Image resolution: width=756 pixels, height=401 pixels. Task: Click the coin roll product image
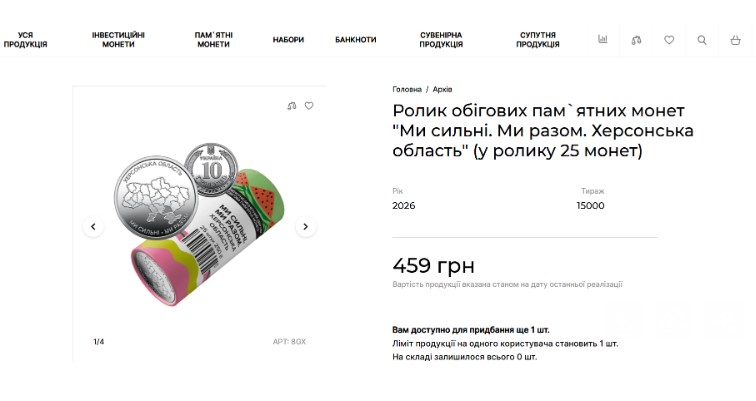point(199,225)
